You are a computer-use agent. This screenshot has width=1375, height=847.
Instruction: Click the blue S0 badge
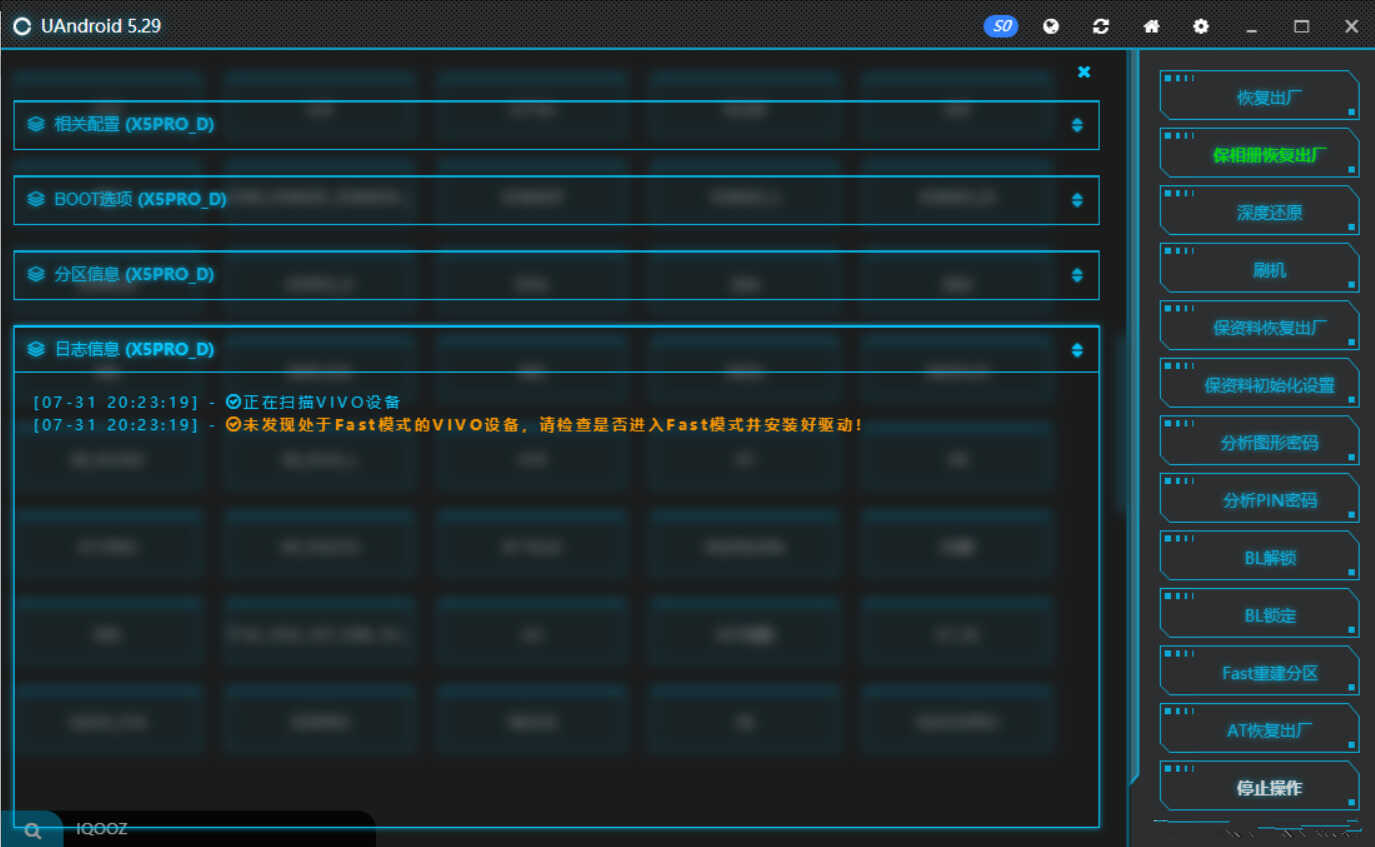coord(1001,27)
